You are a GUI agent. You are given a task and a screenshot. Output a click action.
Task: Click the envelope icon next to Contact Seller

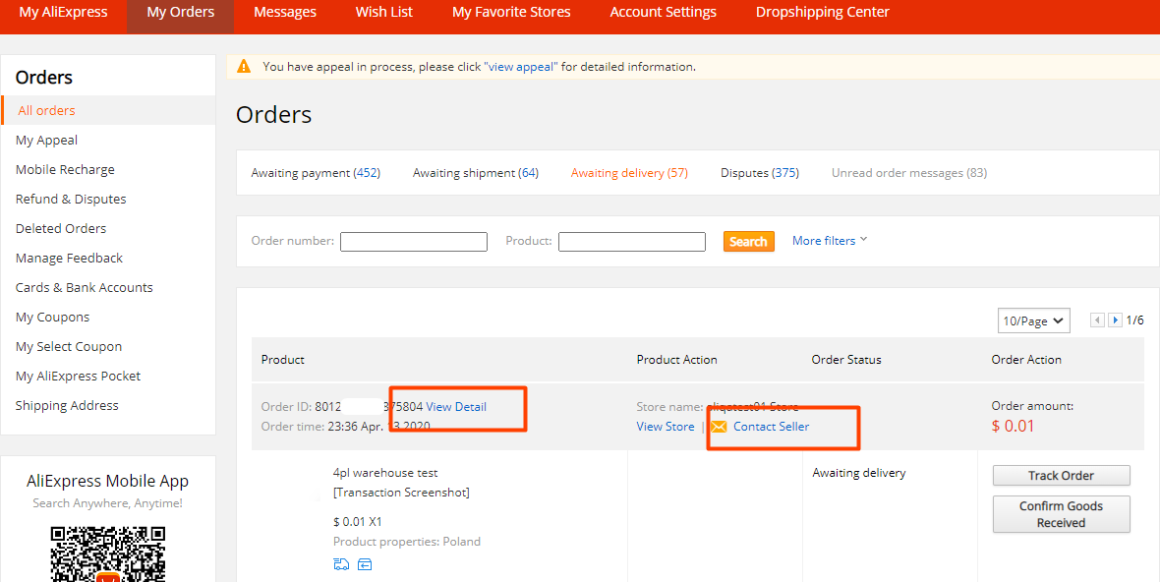[720, 426]
